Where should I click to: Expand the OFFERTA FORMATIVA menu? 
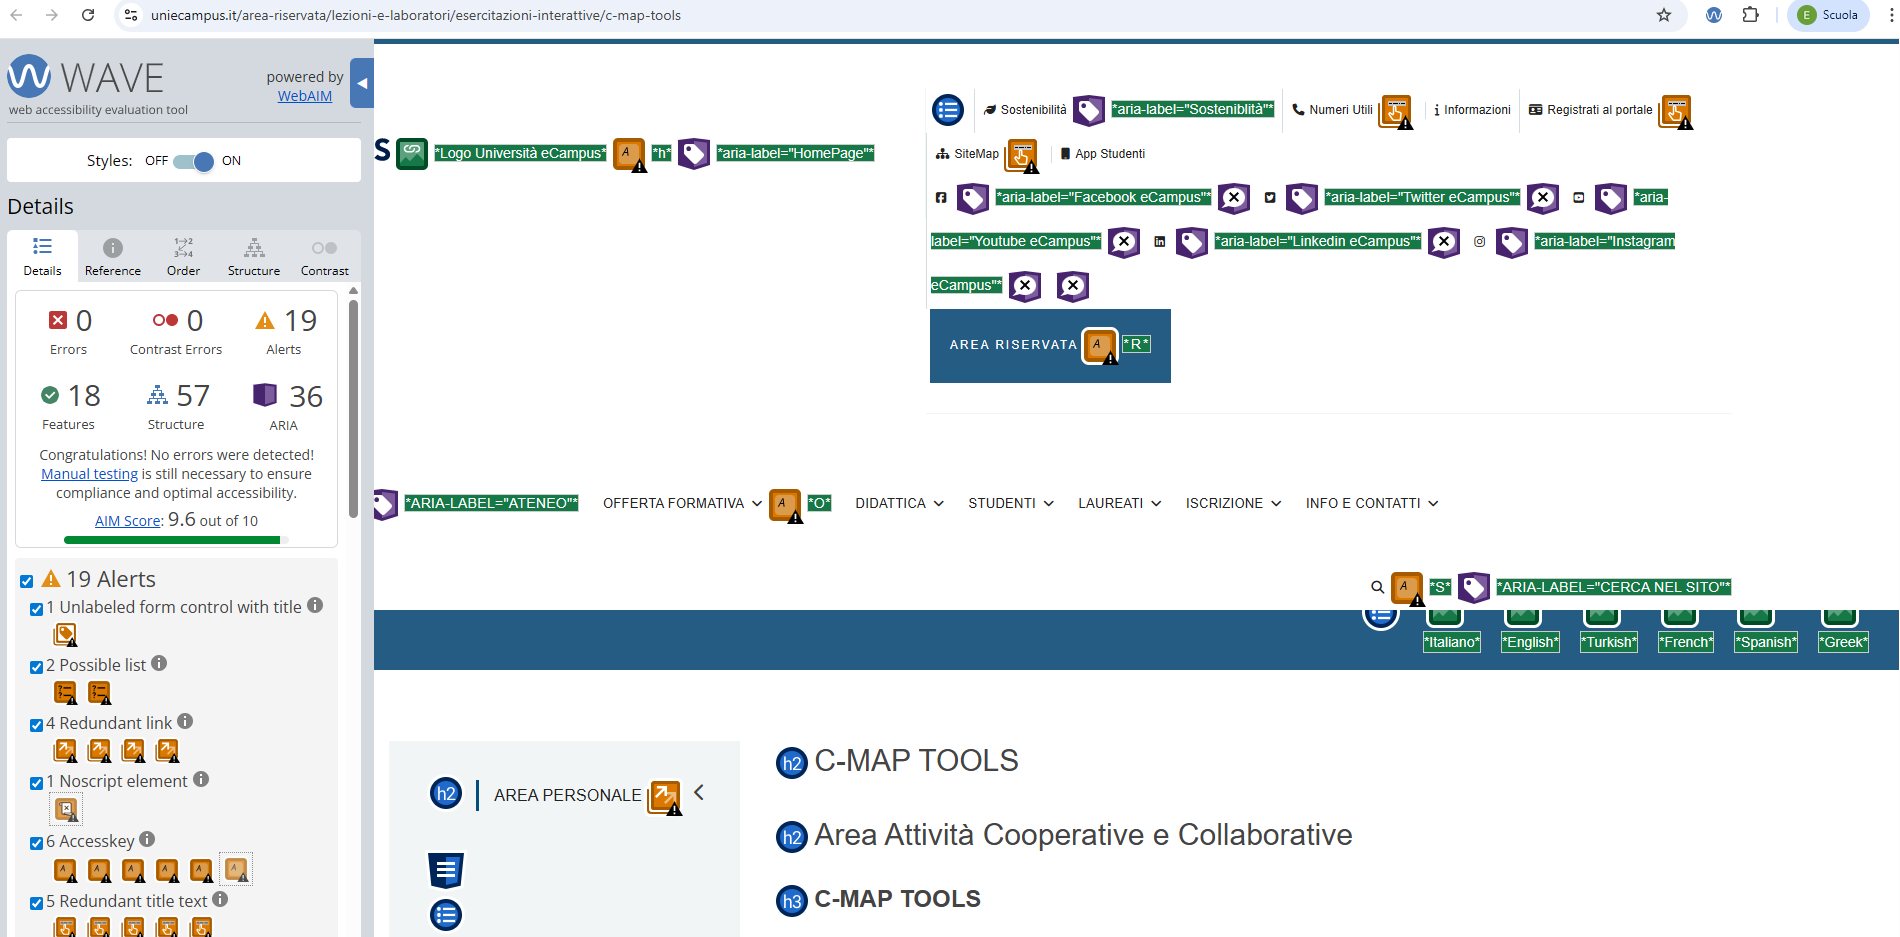tap(682, 504)
